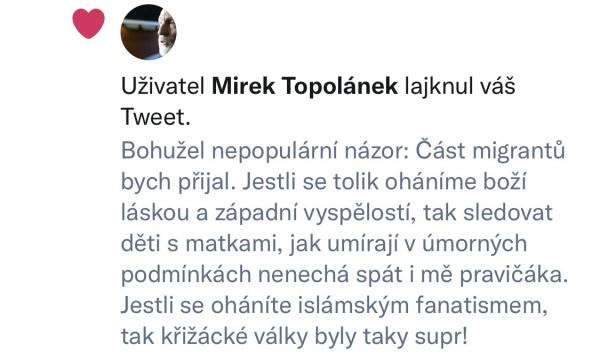600x361 pixels.
Task: Click last tweet line 'tak křižácké války'
Action: pos(294,337)
